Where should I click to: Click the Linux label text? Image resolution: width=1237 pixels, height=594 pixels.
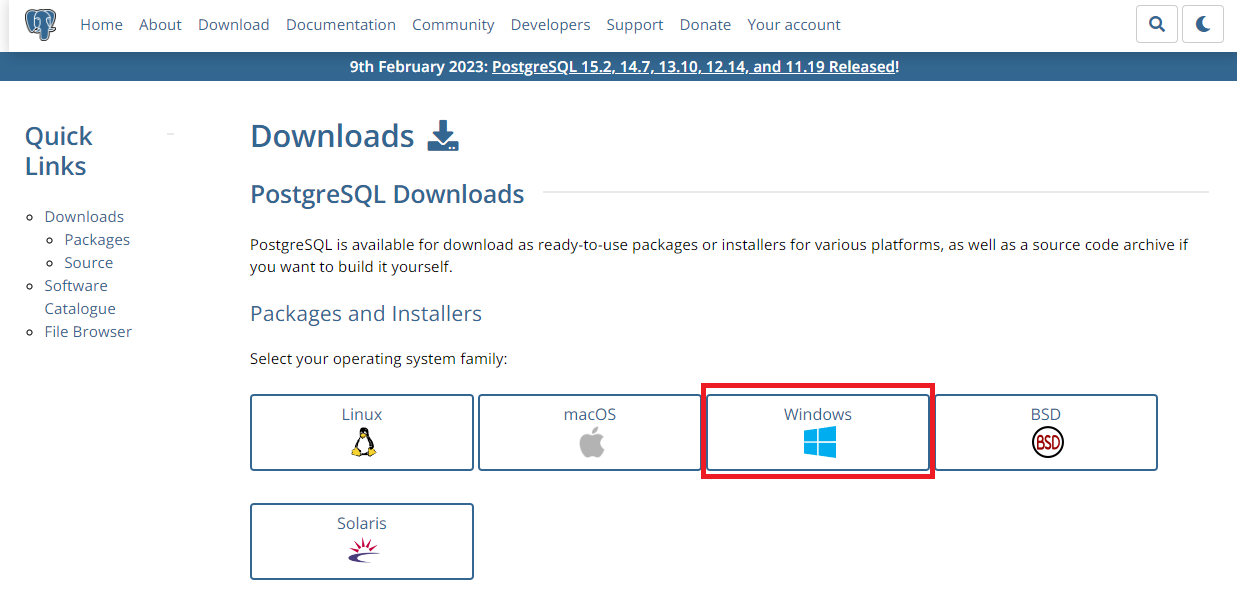click(x=362, y=414)
